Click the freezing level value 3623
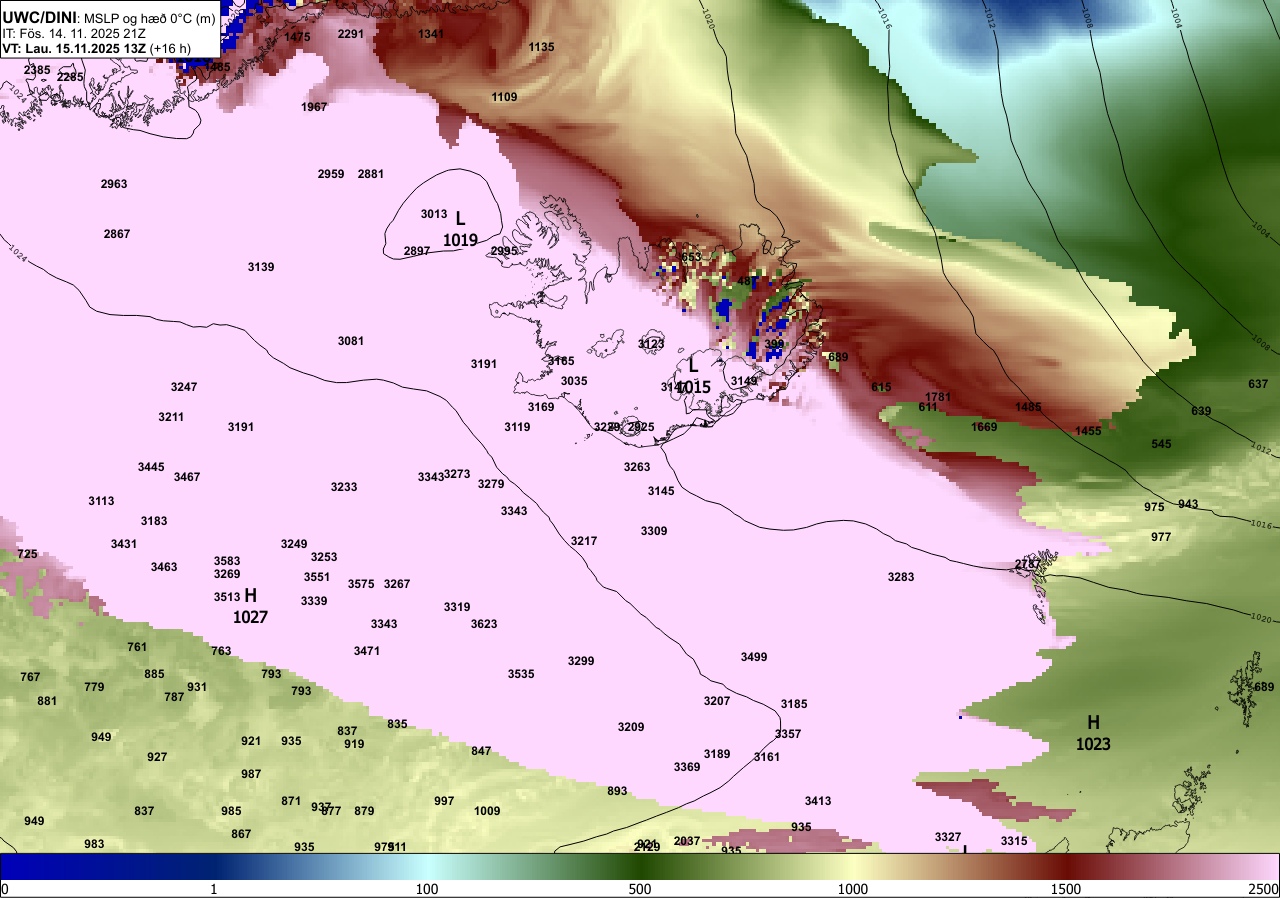The width and height of the screenshot is (1280, 898). pos(484,624)
